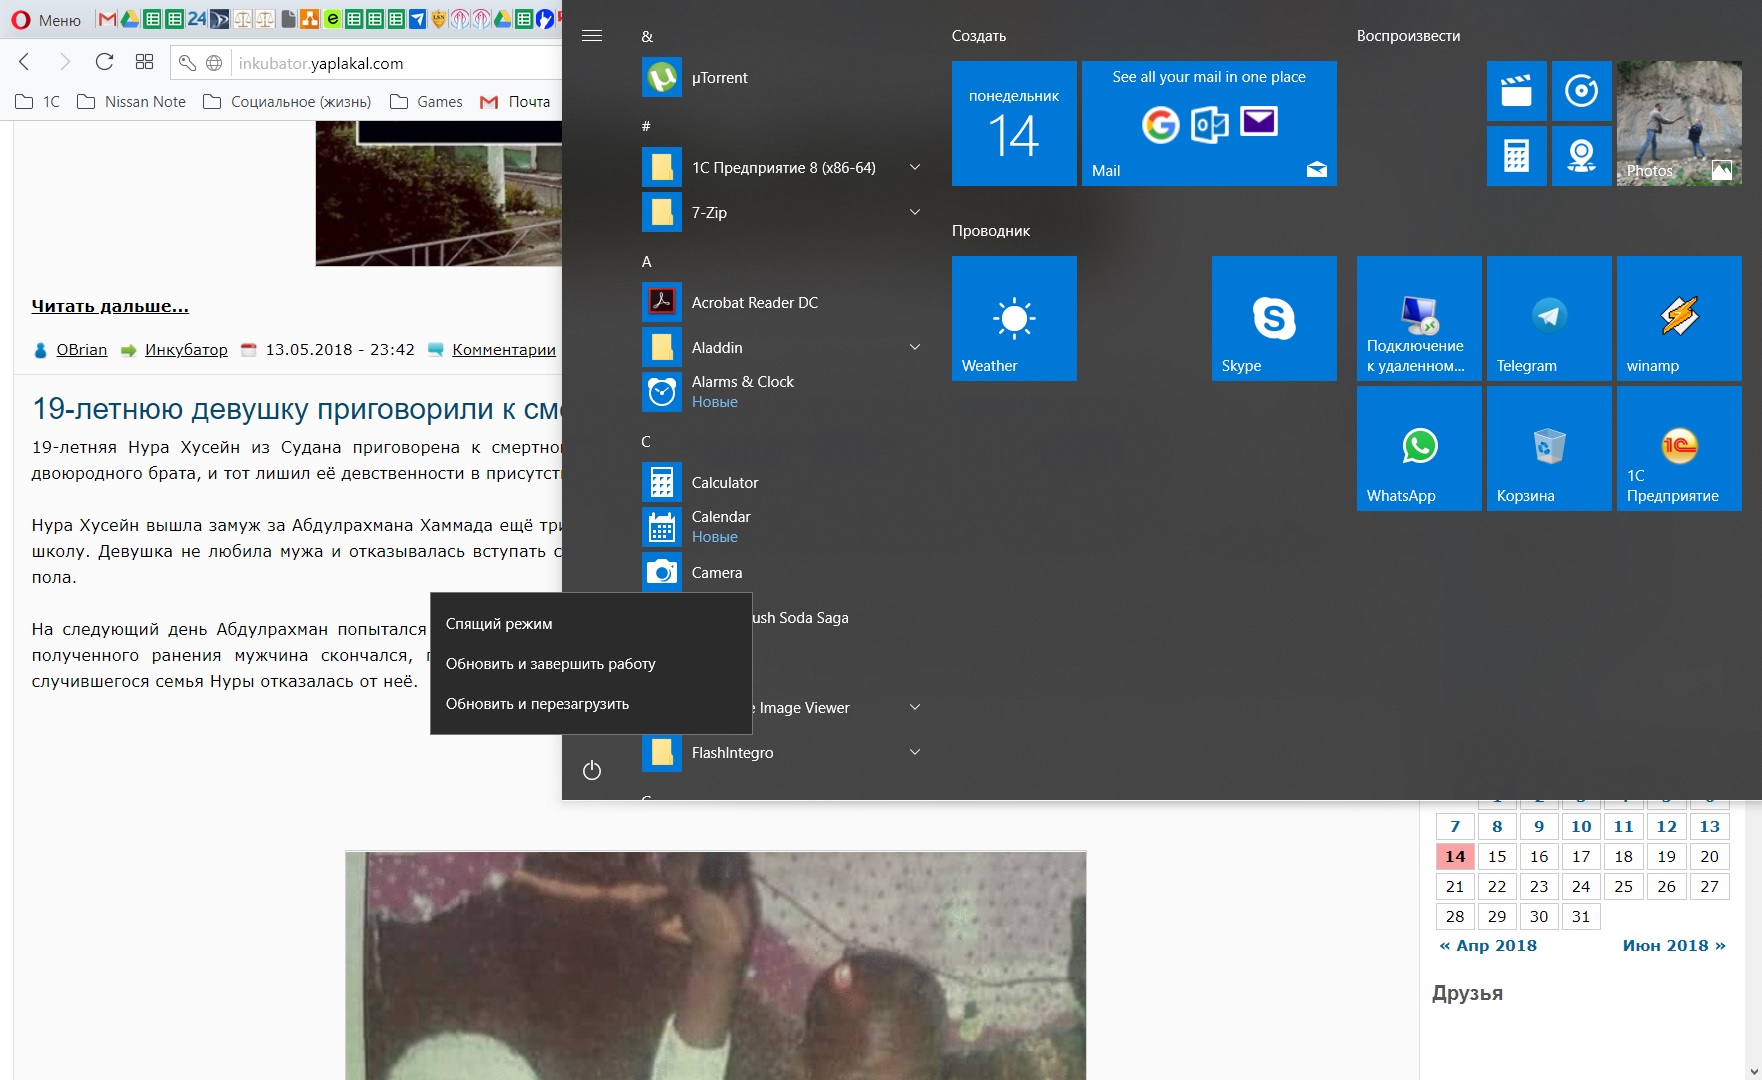Go to Июн 2018 » in calendar

coord(1674,946)
